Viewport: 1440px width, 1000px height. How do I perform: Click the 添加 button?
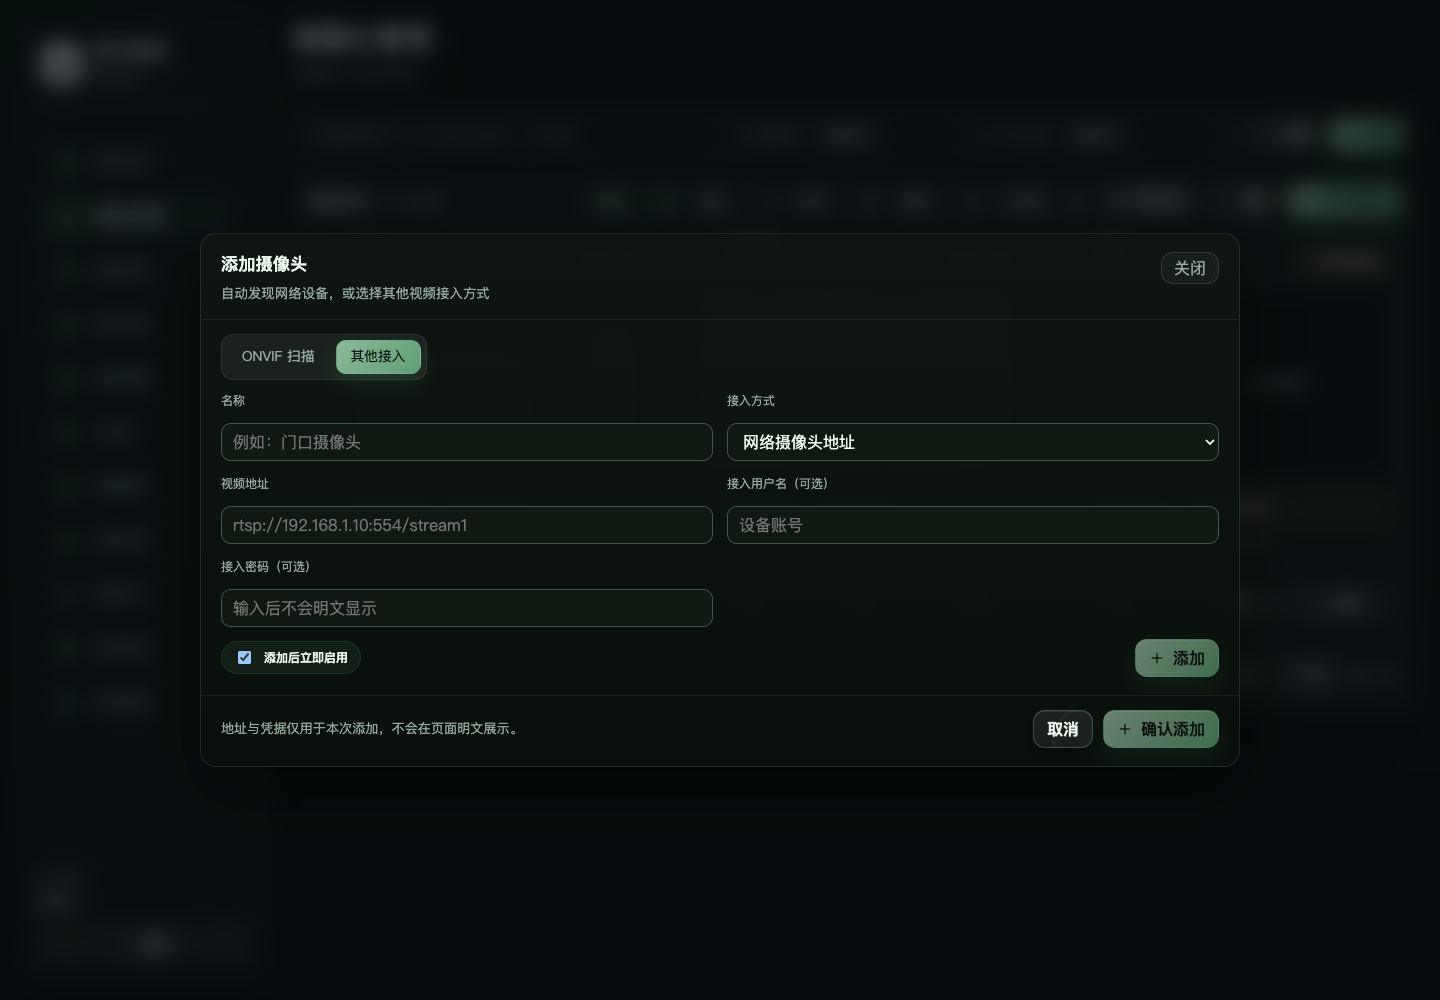pos(1176,658)
